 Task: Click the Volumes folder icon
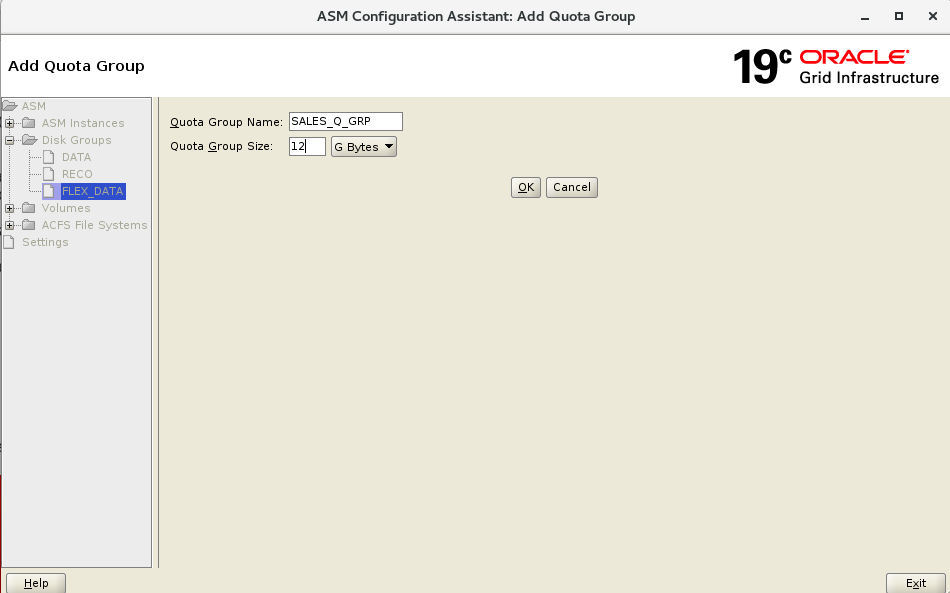[x=28, y=208]
